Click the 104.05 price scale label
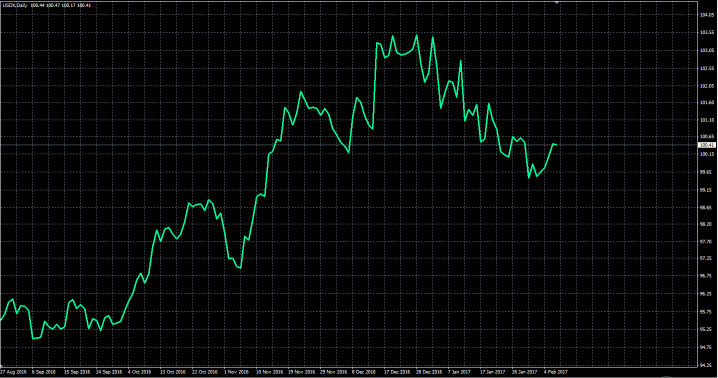The width and height of the screenshot is (718, 378). point(707,15)
